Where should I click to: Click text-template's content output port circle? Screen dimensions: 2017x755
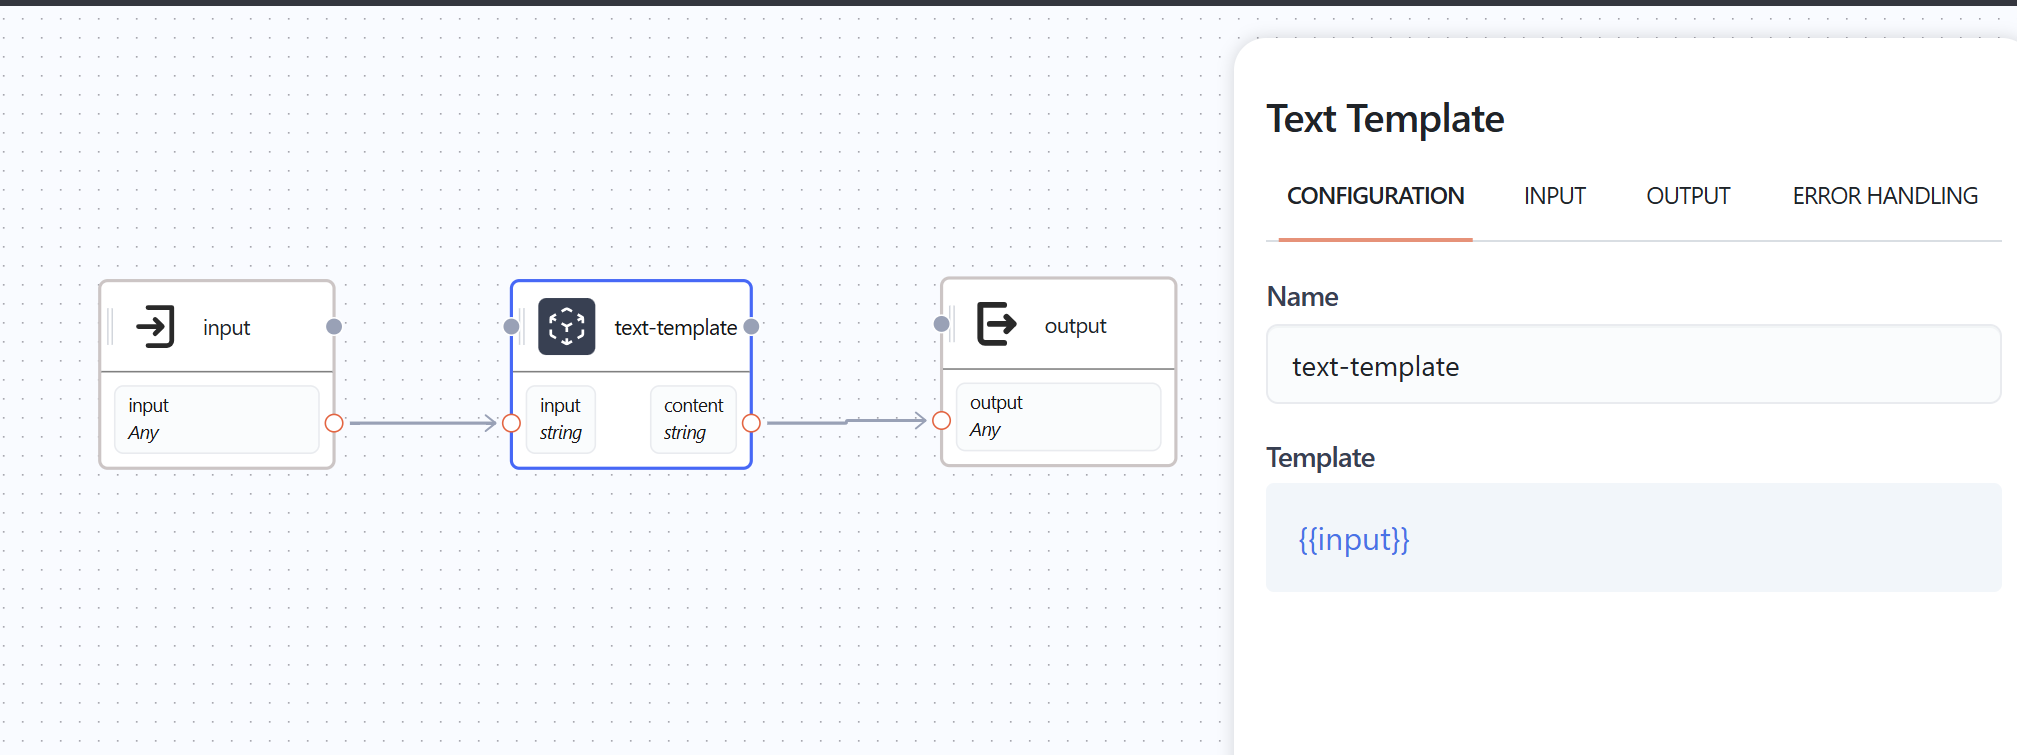pyautogui.click(x=751, y=423)
